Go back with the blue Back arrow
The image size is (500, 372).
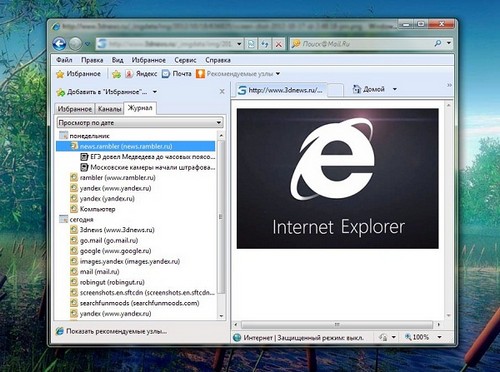pyautogui.click(x=59, y=44)
